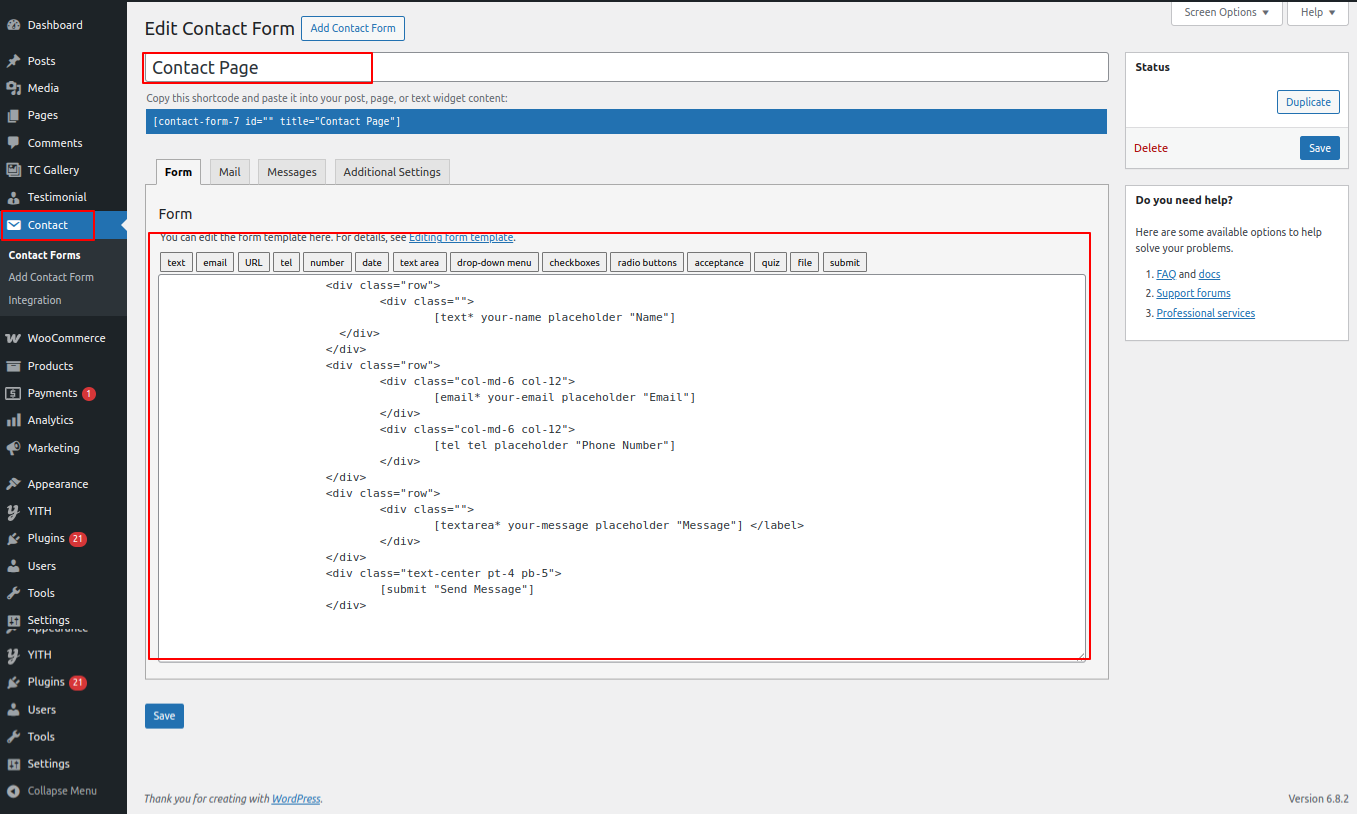The image size is (1357, 815).
Task: Open Posts from the admin sidebar
Action: (x=41, y=61)
